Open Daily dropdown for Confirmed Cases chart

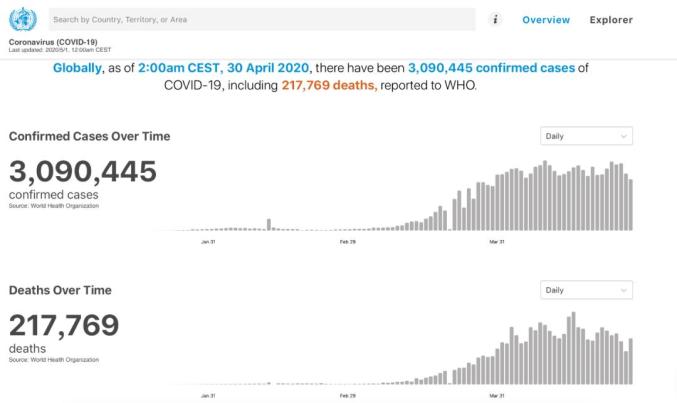click(x=586, y=136)
